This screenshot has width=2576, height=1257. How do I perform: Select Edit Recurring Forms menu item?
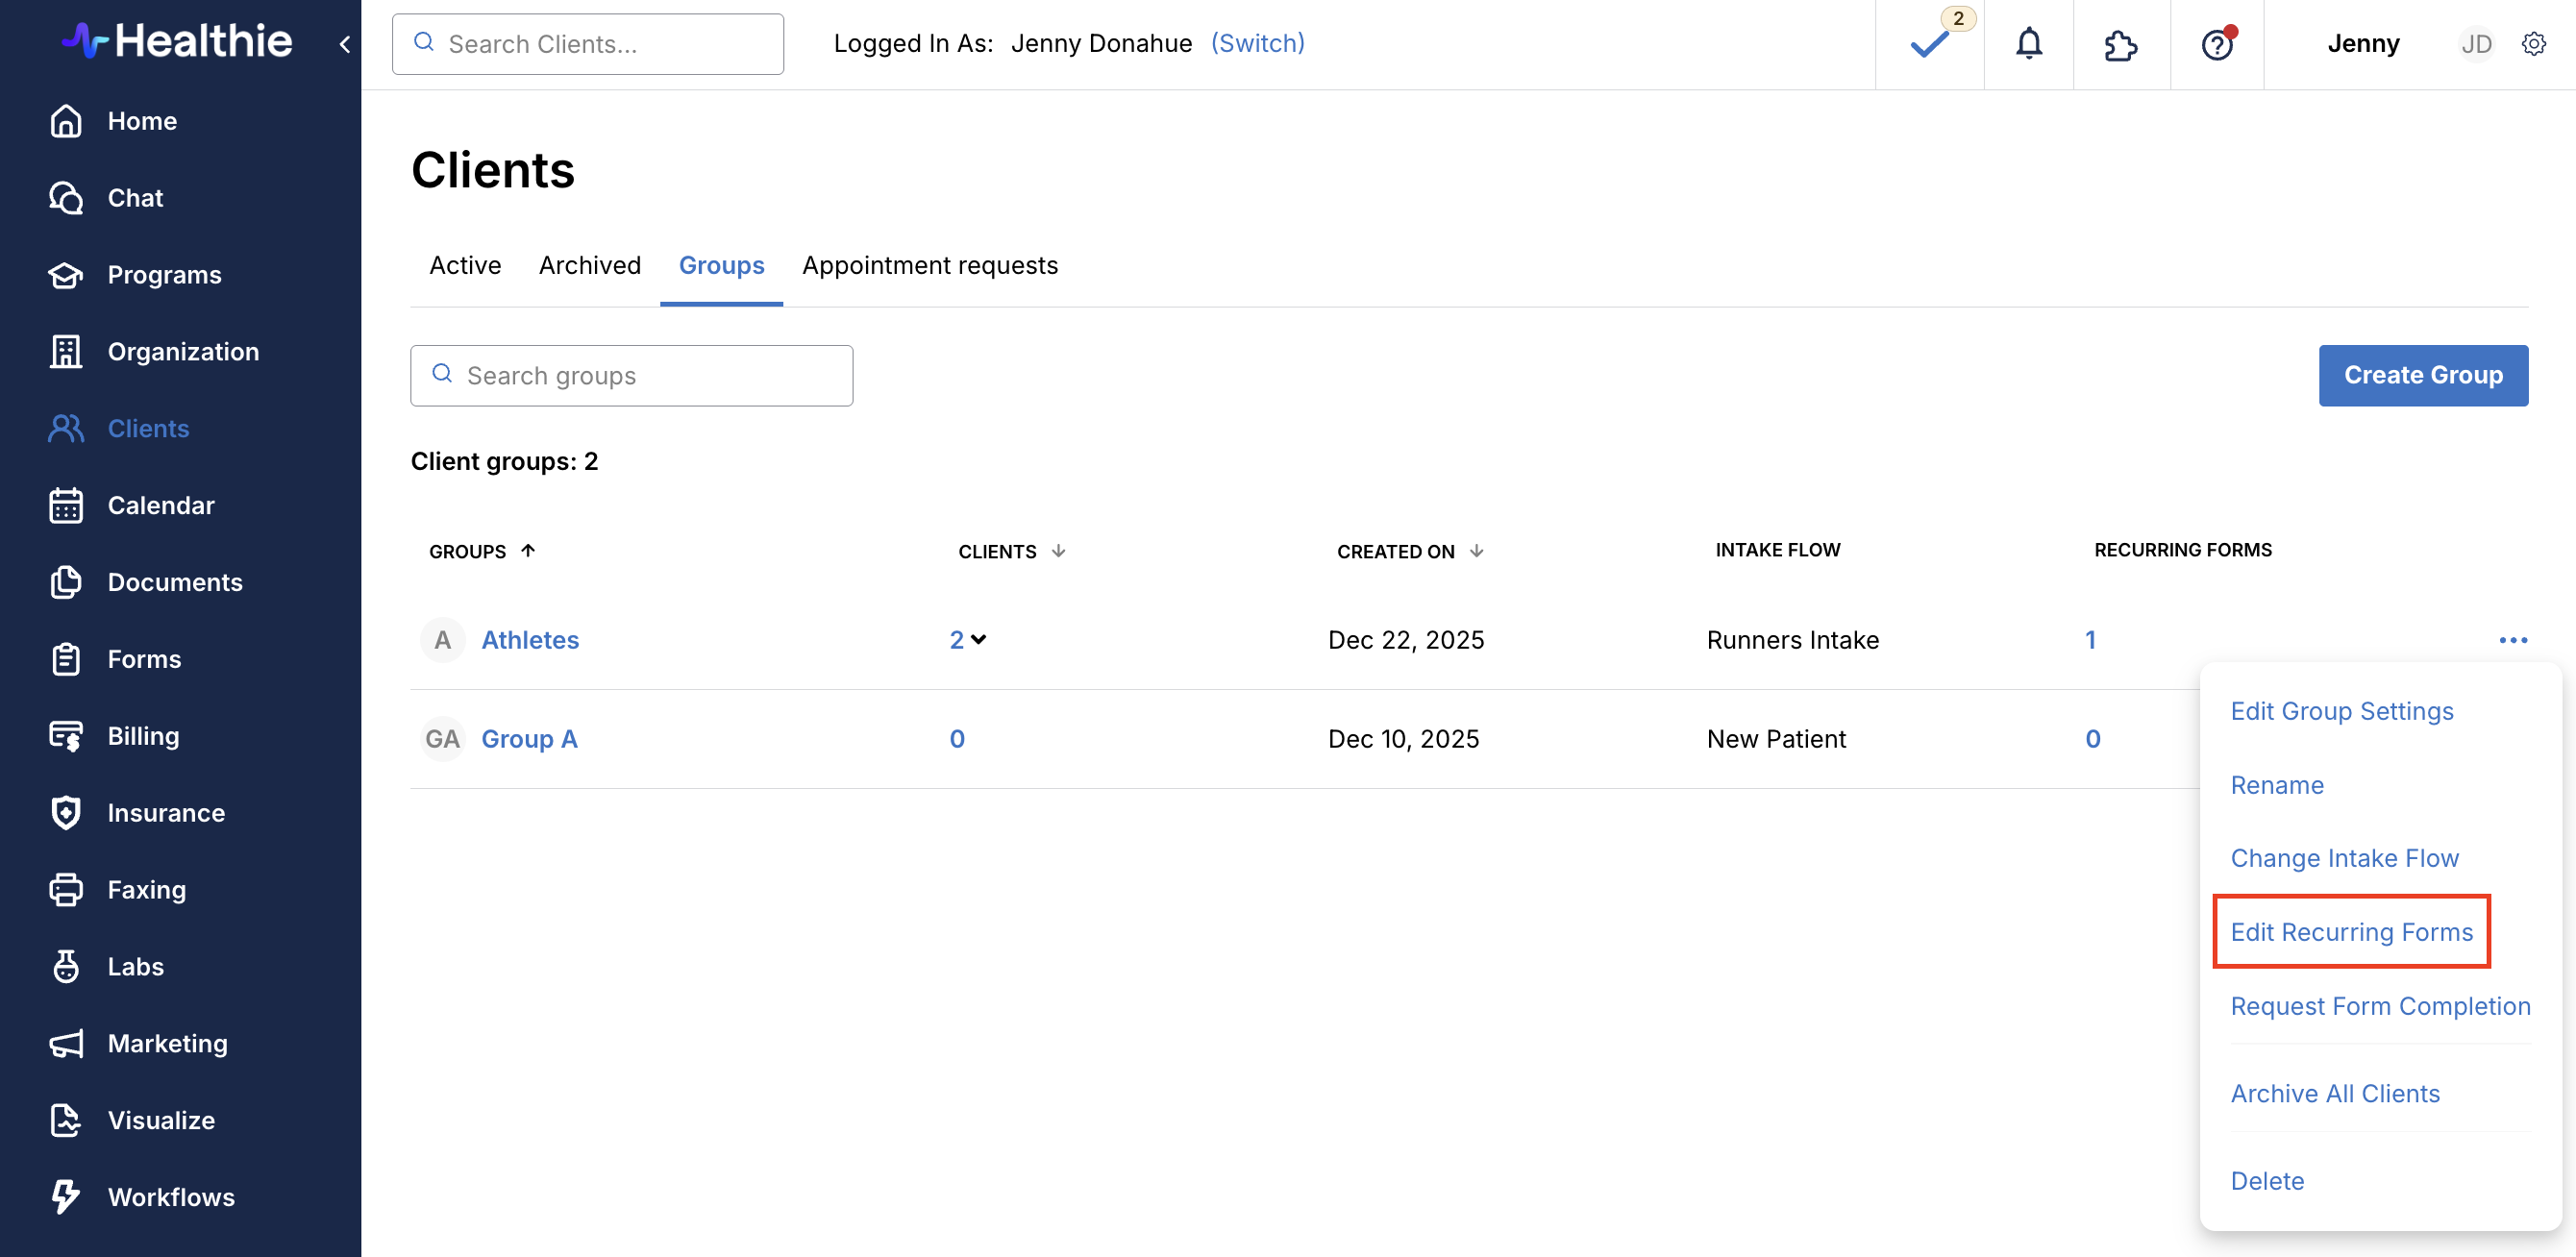coord(2351,932)
